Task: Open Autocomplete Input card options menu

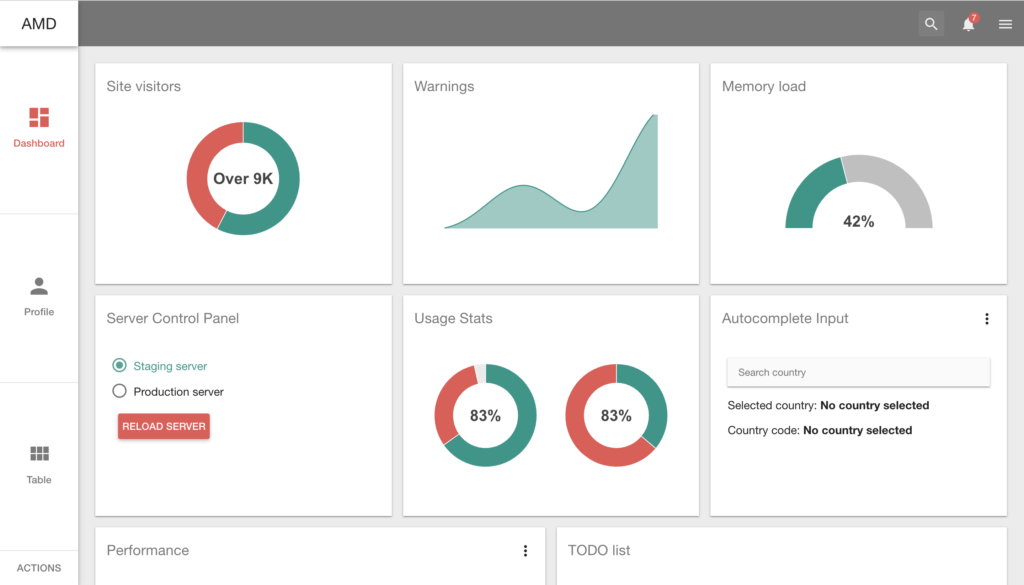Action: pyautogui.click(x=986, y=319)
